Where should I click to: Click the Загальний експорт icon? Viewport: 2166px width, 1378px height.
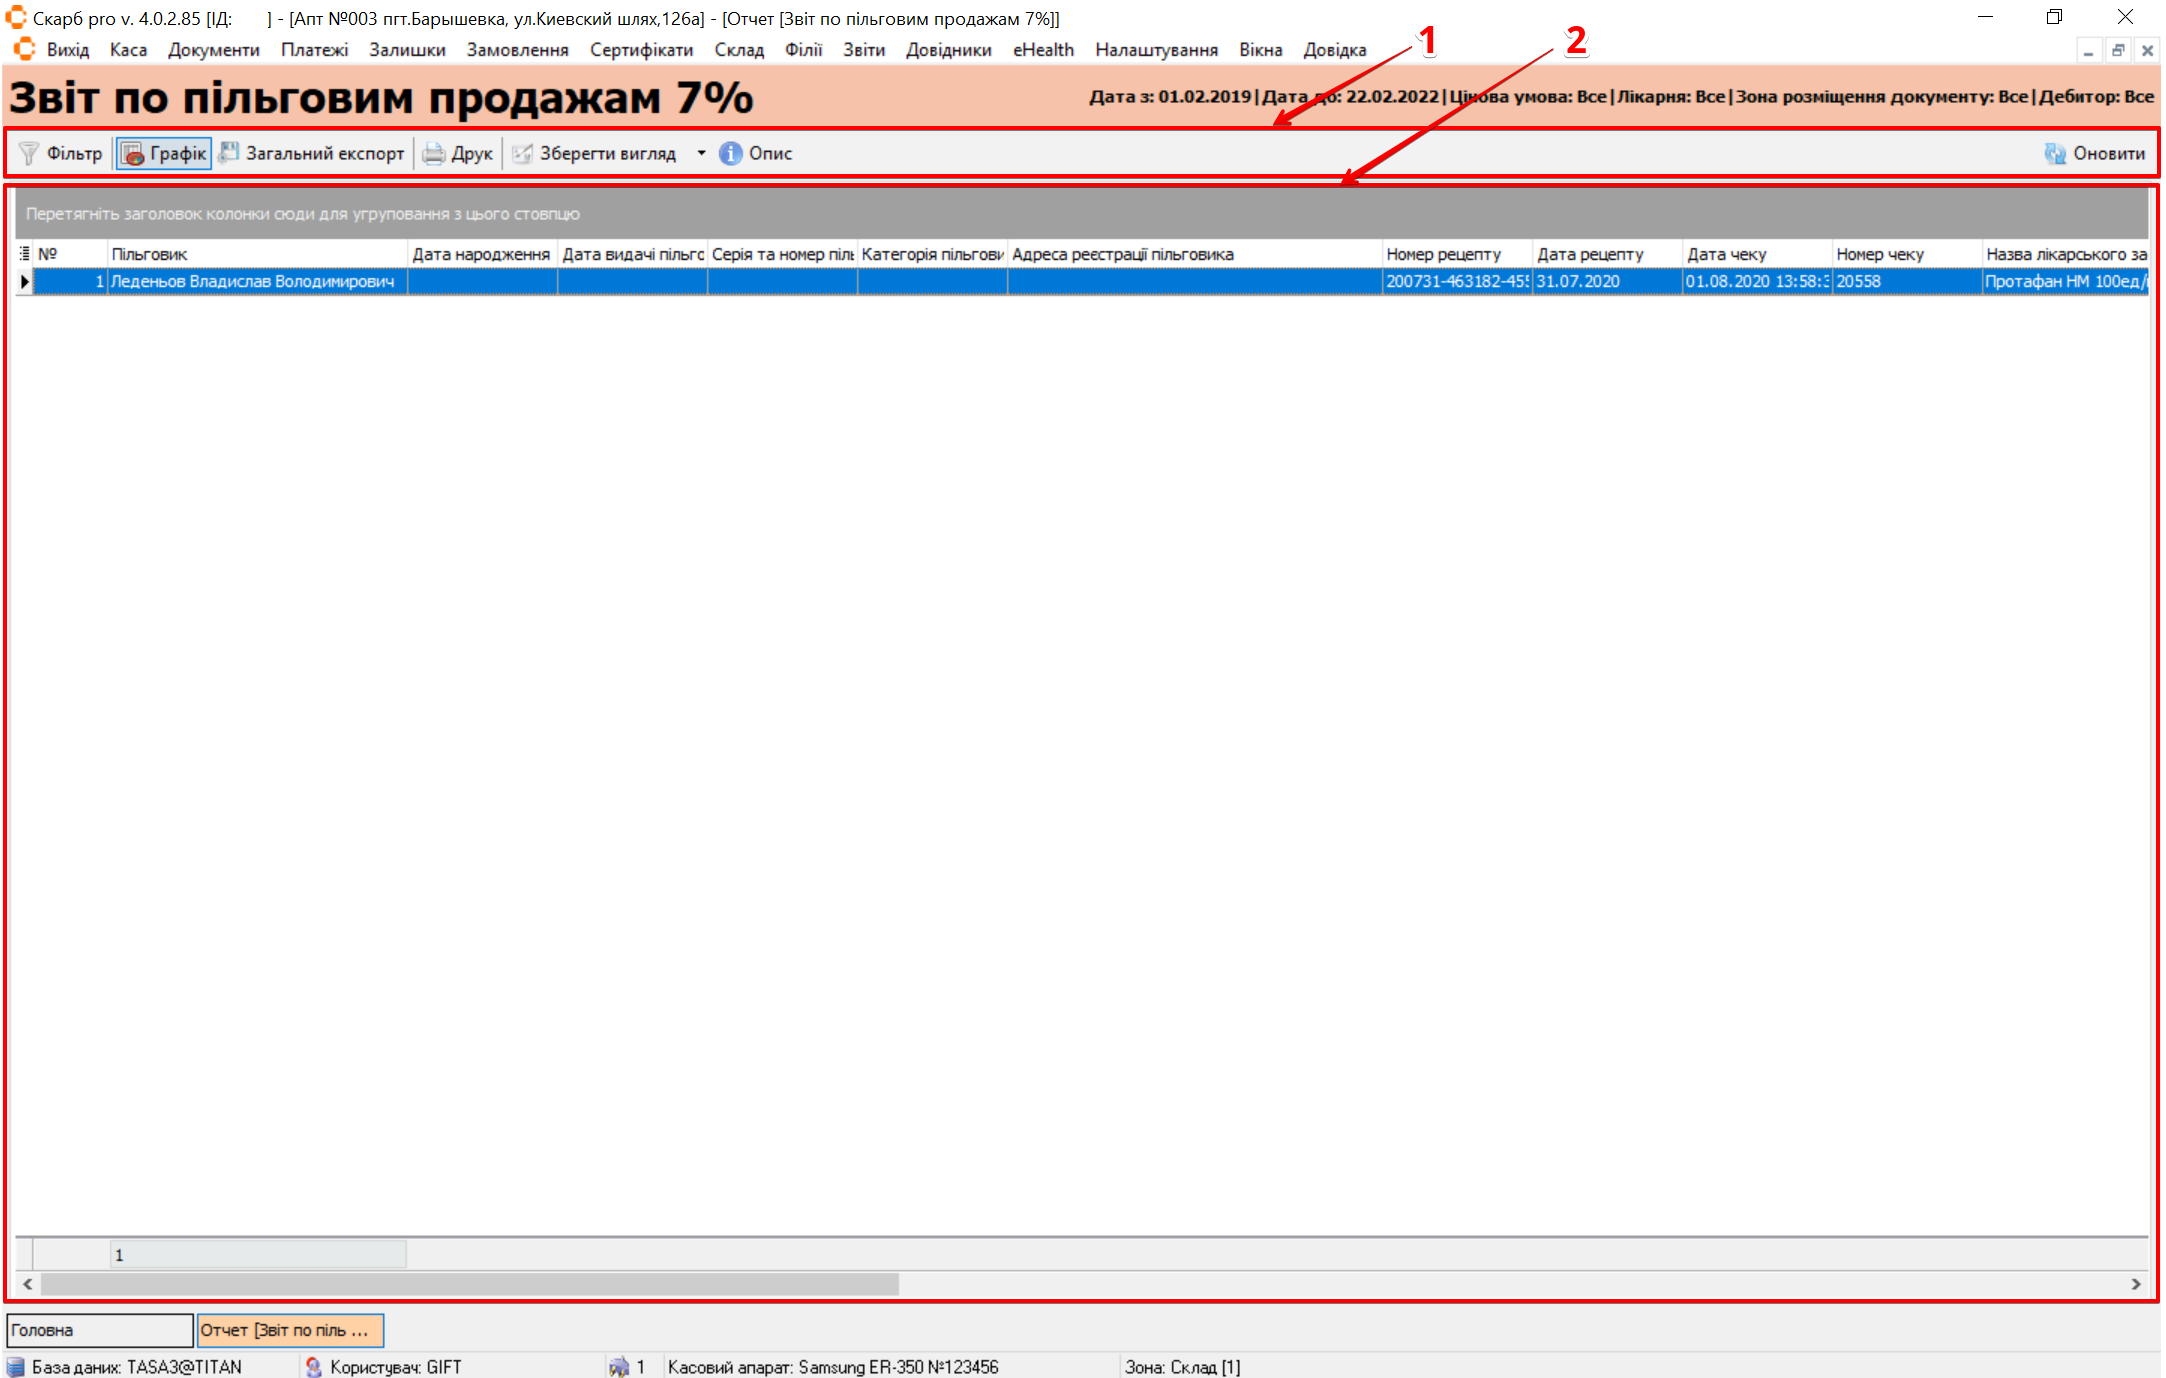[229, 152]
